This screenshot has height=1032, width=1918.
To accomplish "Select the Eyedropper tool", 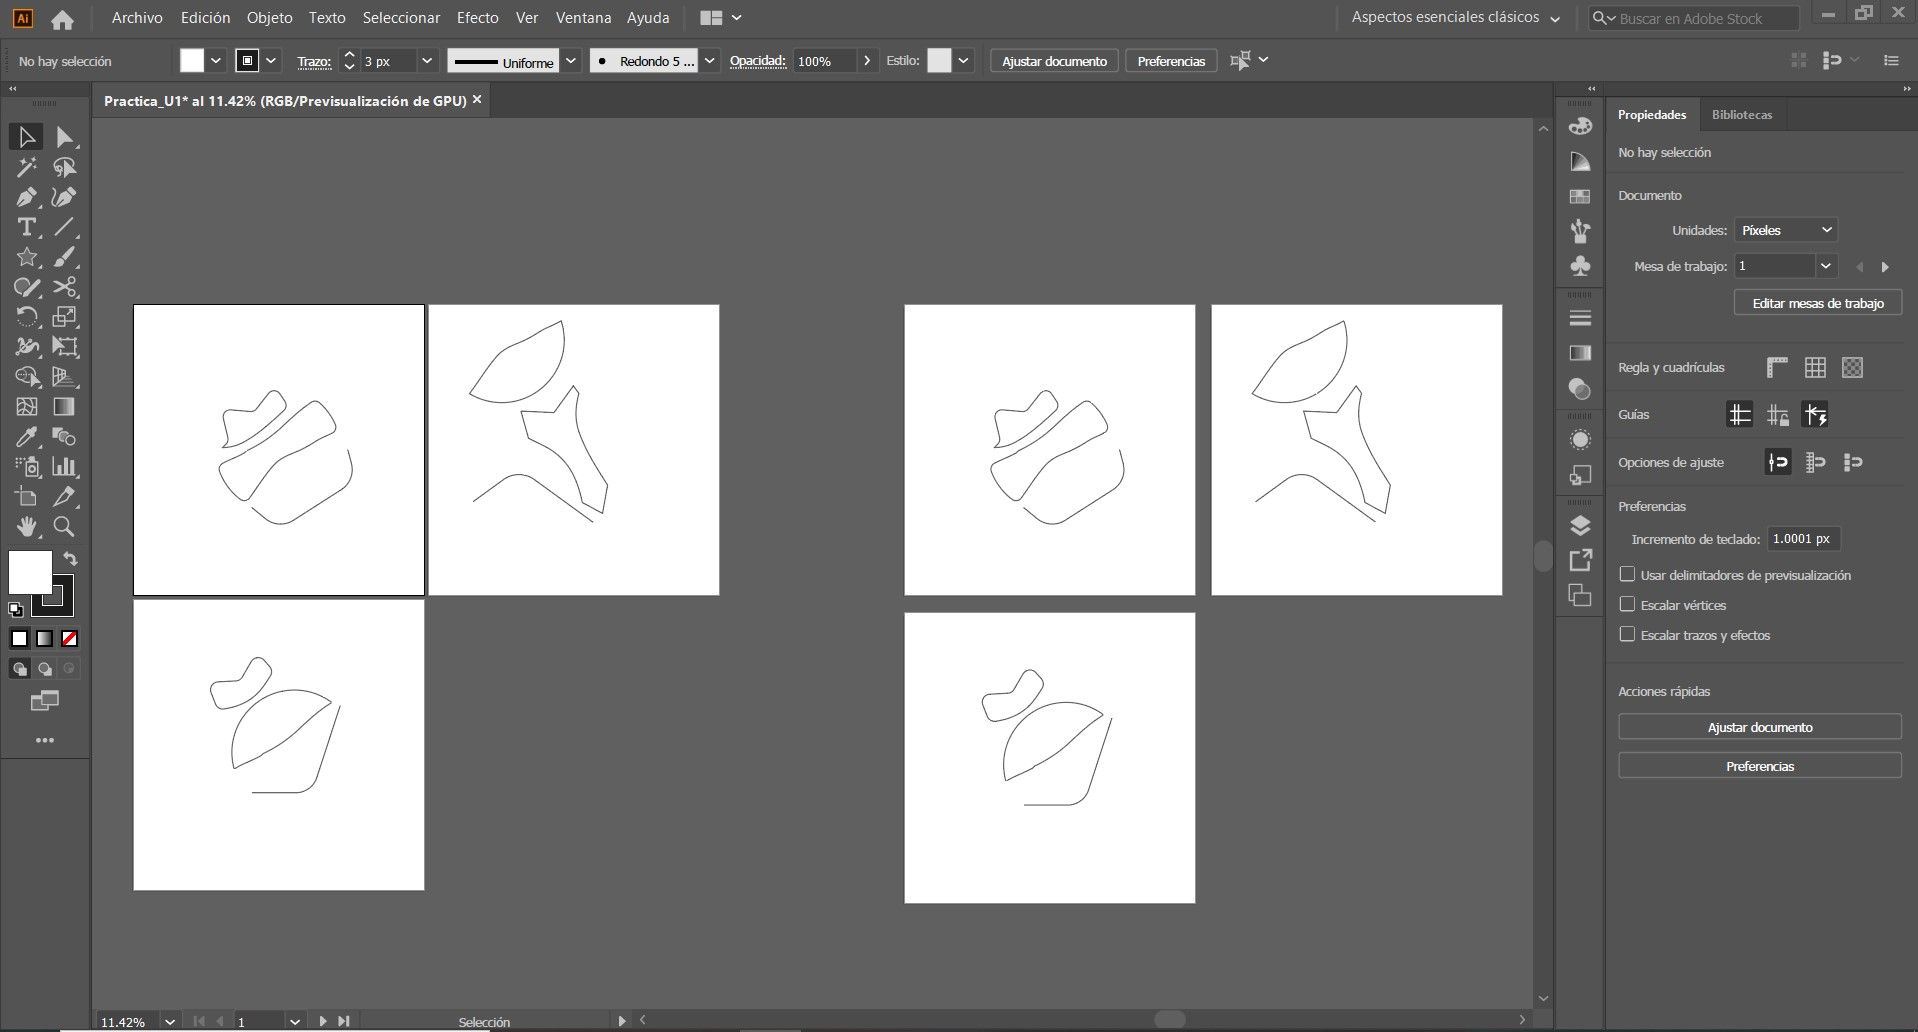I will (26, 437).
